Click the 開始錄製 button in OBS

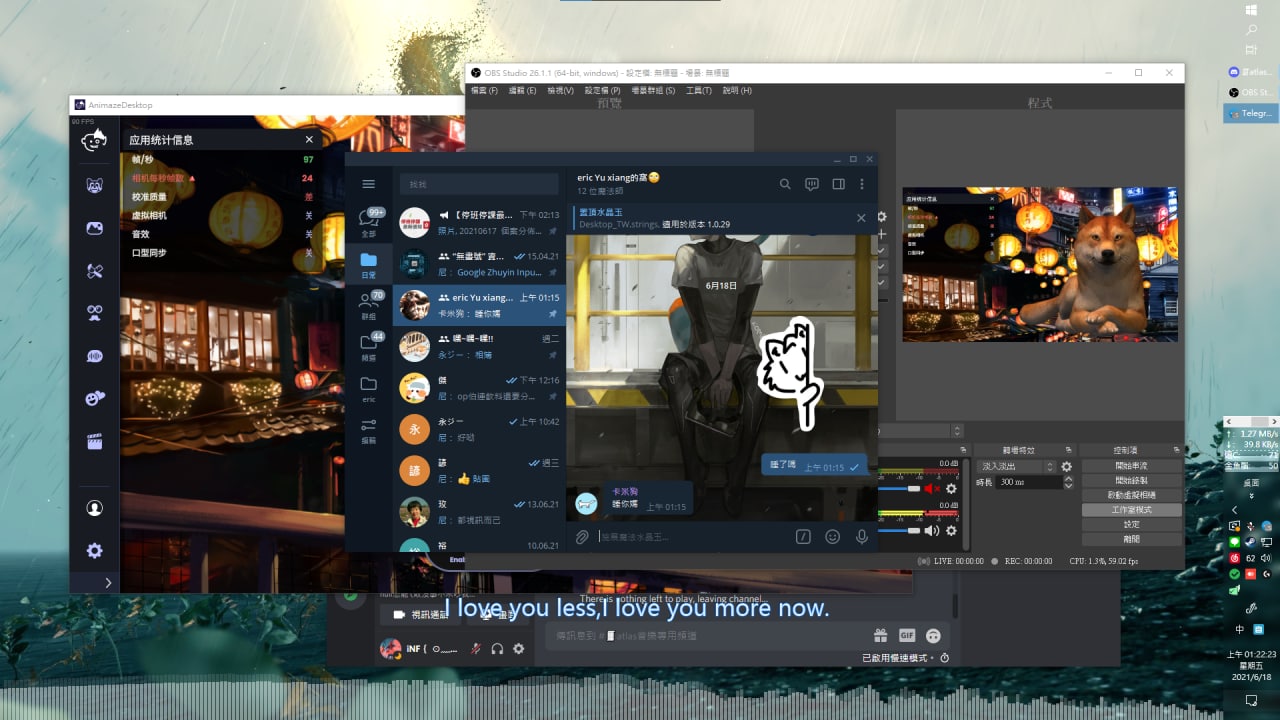(x=1131, y=481)
